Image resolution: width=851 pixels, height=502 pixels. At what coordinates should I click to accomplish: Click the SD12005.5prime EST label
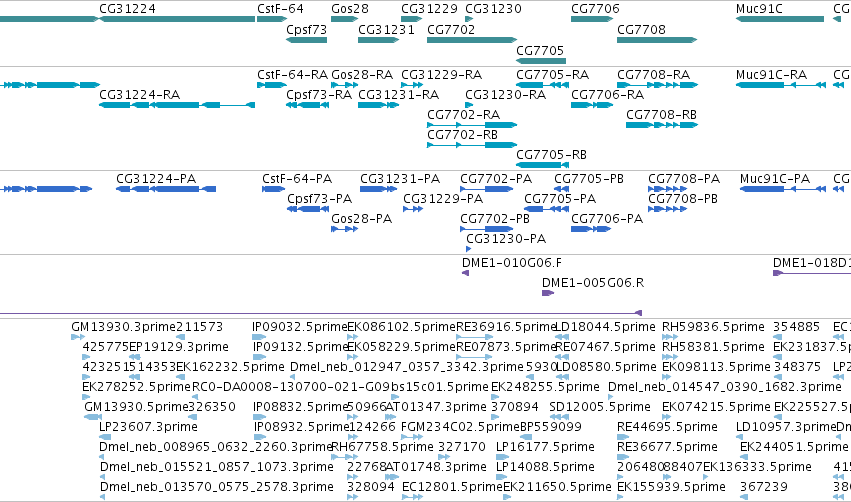click(x=600, y=407)
